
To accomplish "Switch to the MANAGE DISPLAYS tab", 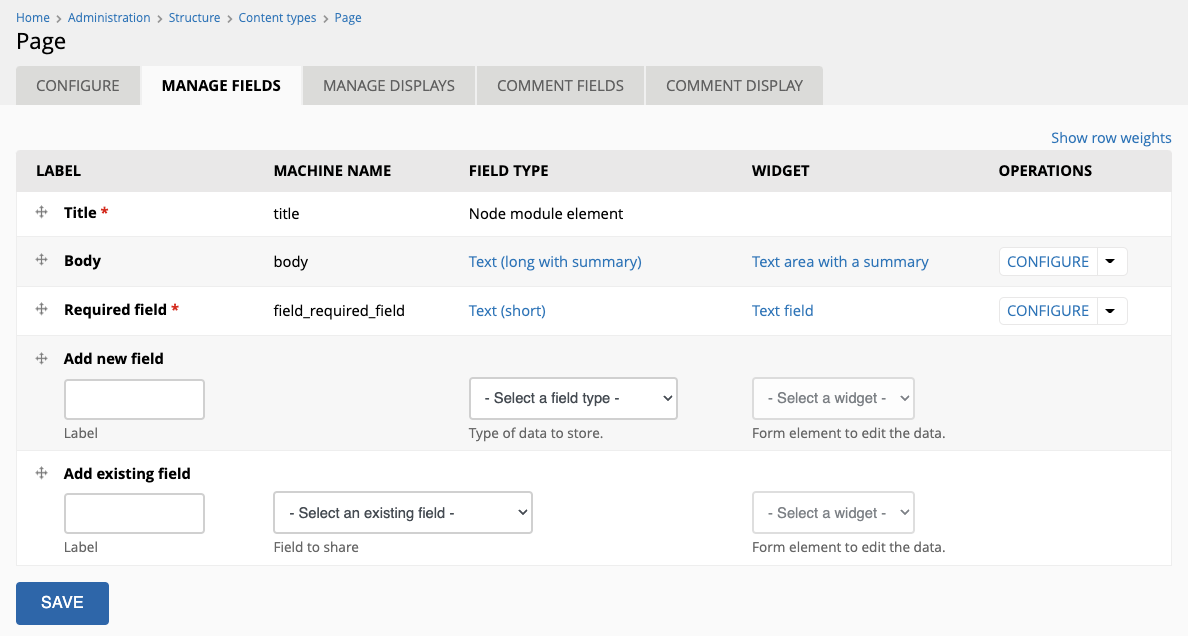I will (388, 85).
